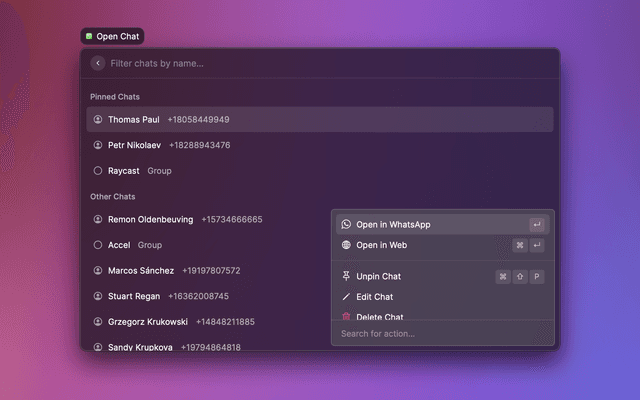This screenshot has width=640, height=400.
Task: Click Thomas Paul's avatar icon
Action: (98, 120)
